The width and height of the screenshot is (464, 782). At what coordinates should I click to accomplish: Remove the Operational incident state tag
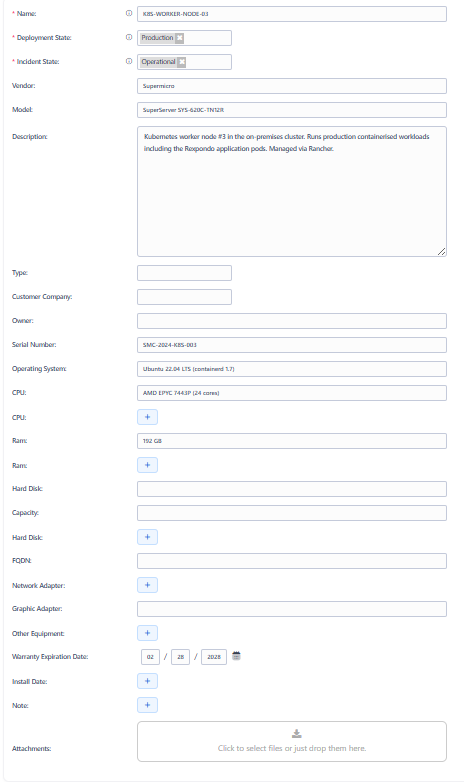coord(182,62)
